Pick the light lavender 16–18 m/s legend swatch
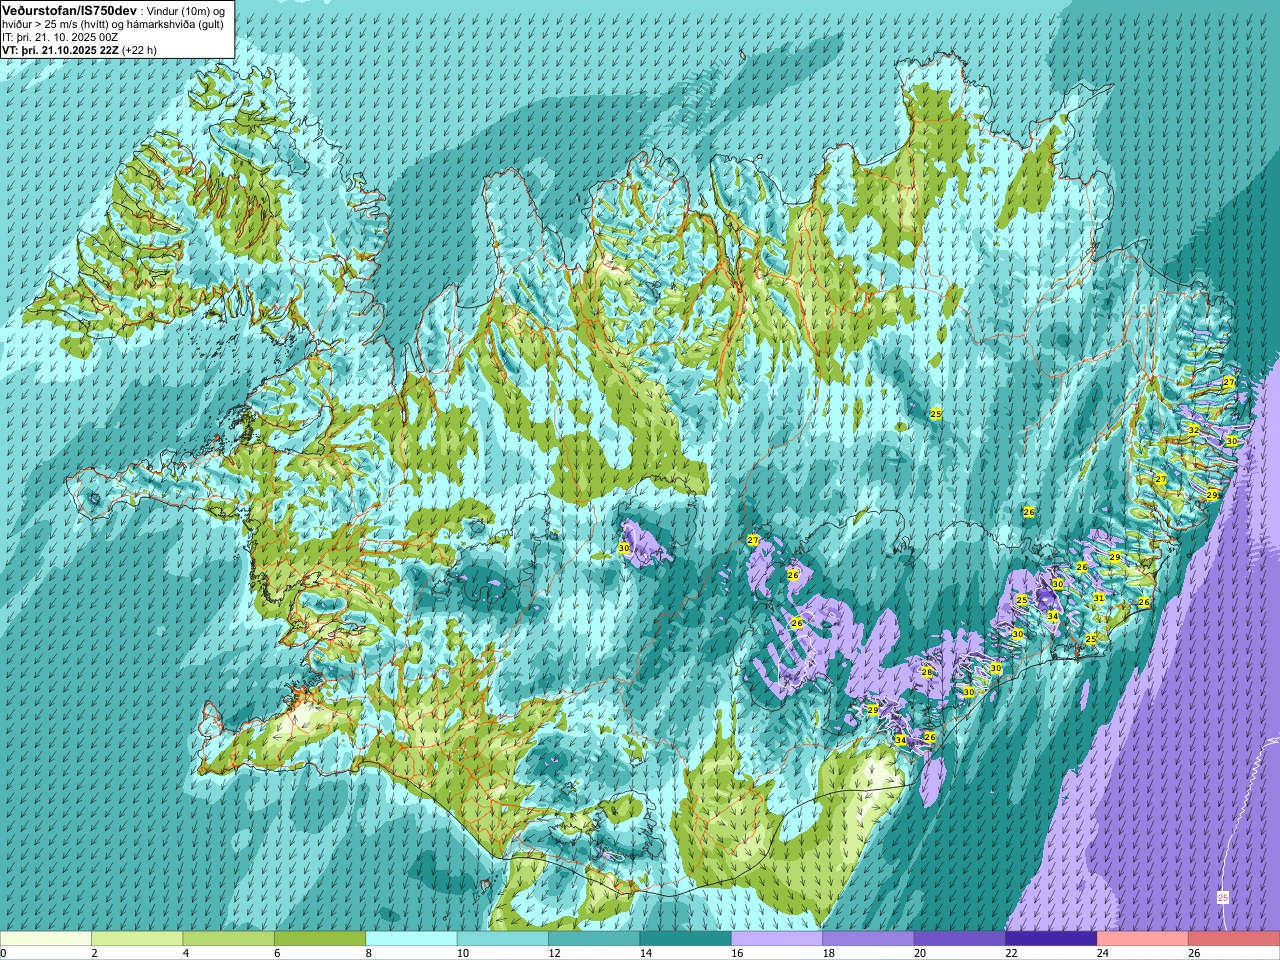Screen dimensions: 1280x960 (777, 939)
